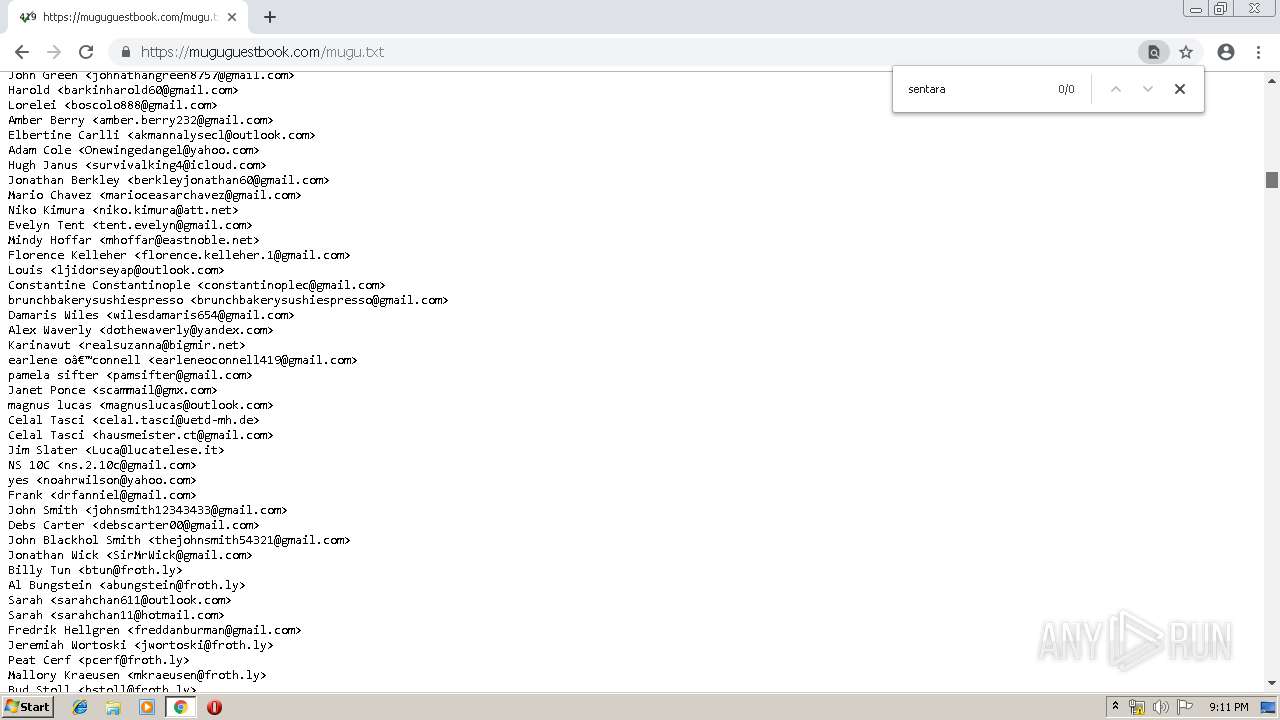This screenshot has height=720, width=1280.
Task: Click the 'magnus lucas' entry
Action: coord(141,405)
